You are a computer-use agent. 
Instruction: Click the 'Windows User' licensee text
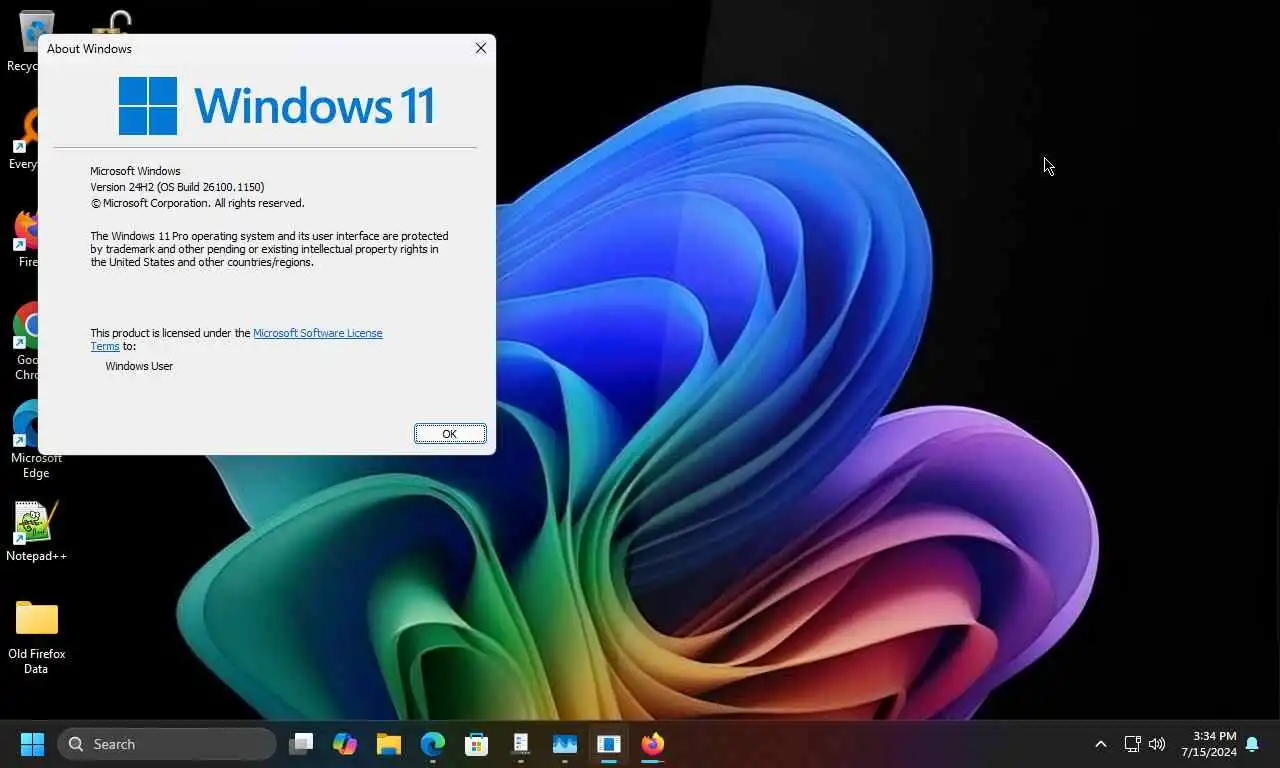point(139,366)
